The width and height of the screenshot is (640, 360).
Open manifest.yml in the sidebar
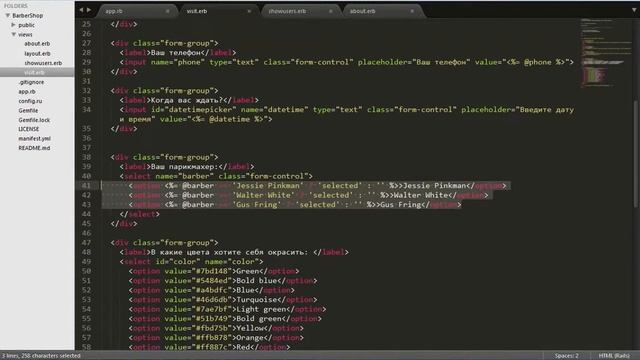coord(34,138)
